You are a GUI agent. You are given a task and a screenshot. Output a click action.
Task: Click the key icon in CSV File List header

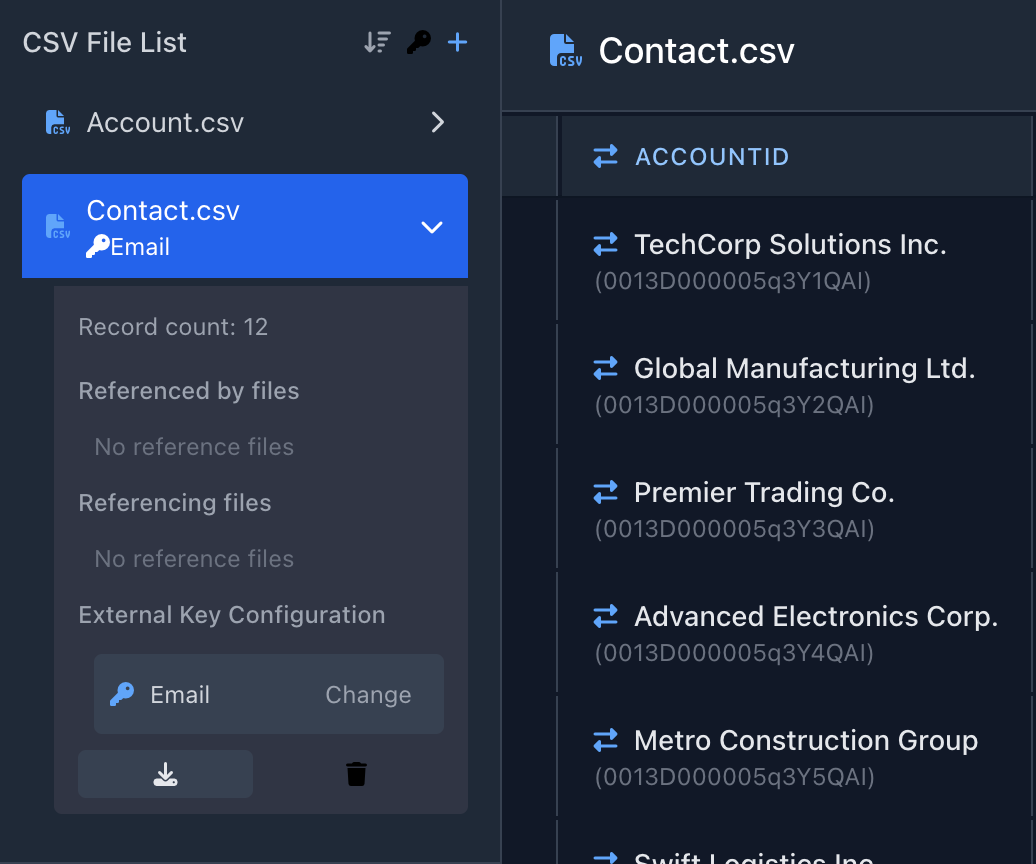(x=418, y=43)
